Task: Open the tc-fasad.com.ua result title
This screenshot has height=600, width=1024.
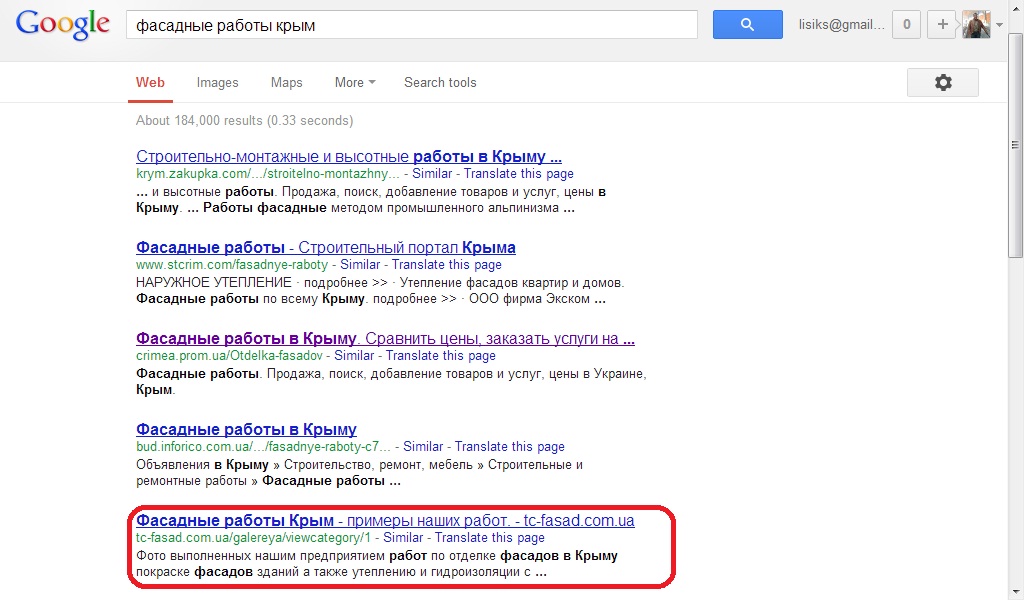Action: 385,520
